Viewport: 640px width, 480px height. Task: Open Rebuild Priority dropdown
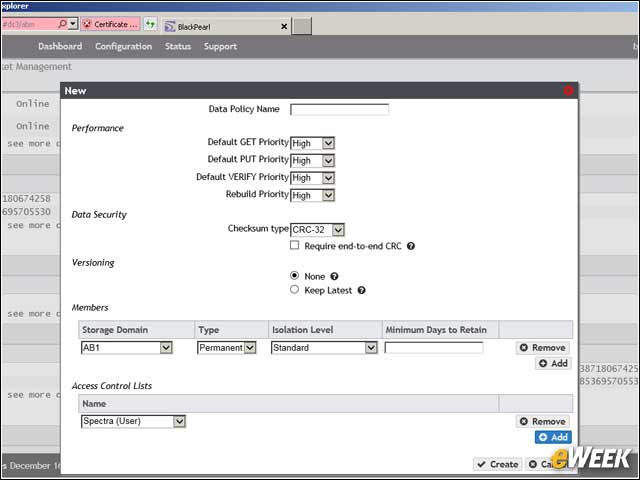(x=312, y=196)
